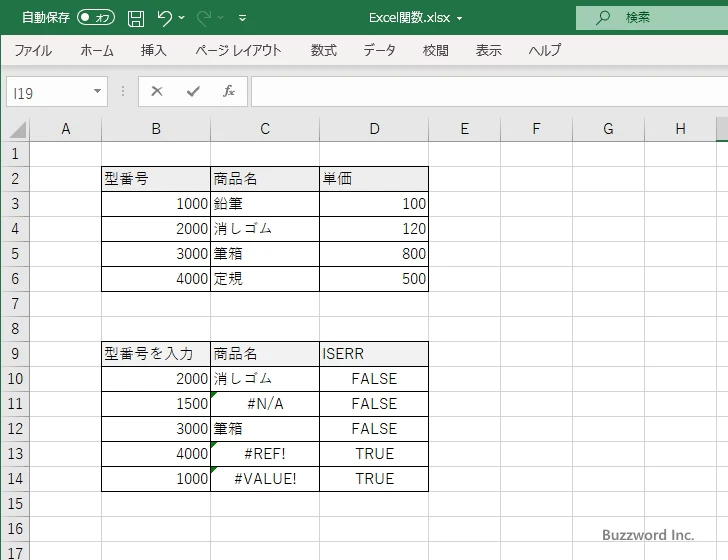Image resolution: width=728 pixels, height=560 pixels.
Task: Select row 7 header
Action: [x=15, y=304]
